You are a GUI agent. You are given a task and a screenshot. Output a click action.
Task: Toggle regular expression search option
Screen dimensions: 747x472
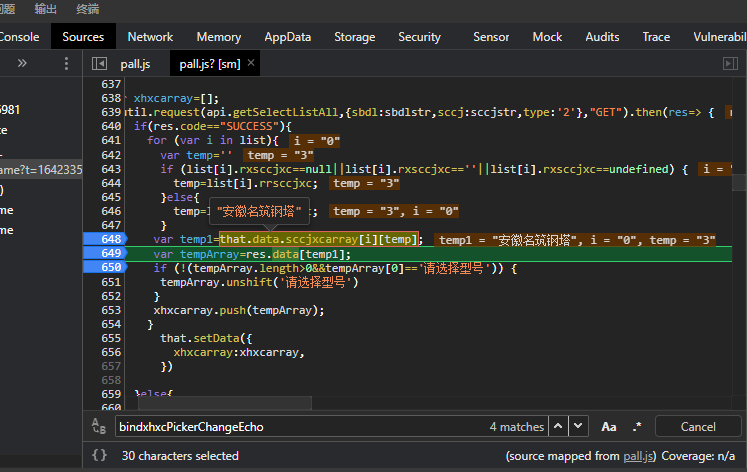(637, 427)
